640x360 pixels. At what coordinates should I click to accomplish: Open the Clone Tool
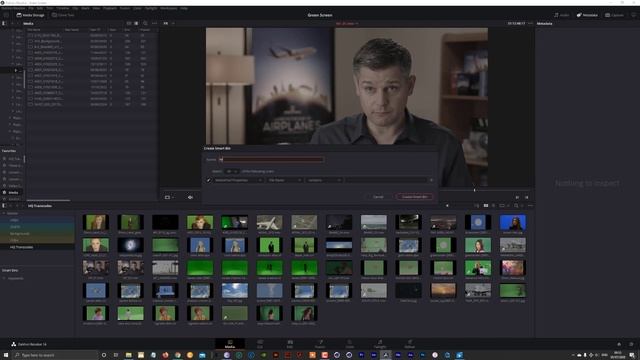[63, 15]
